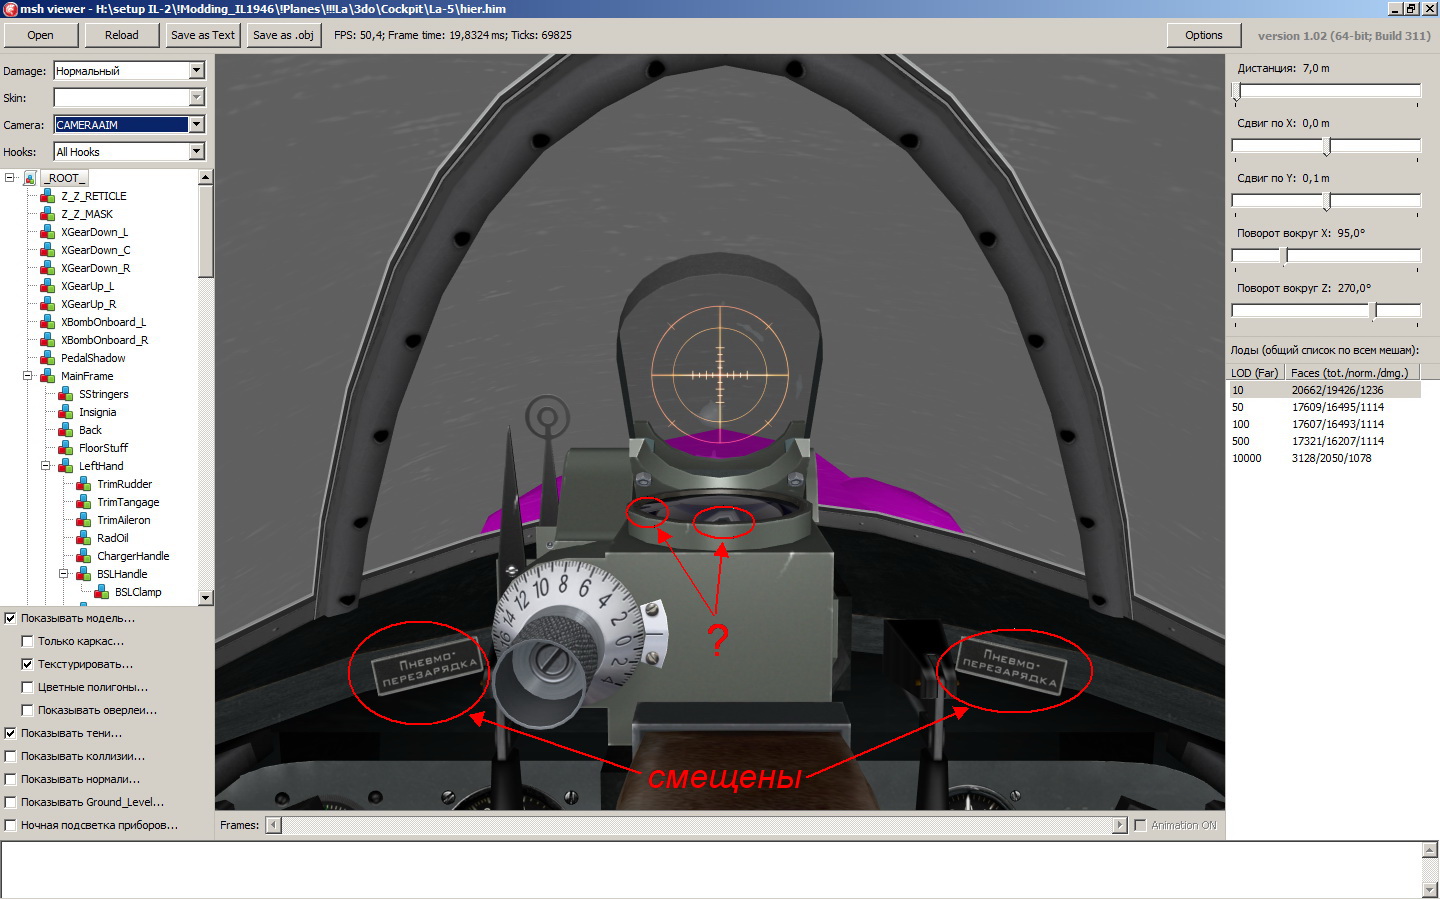Viewport: 1440px width, 900px height.
Task: Click the XBombOnboard_R node icon
Action: point(47,340)
